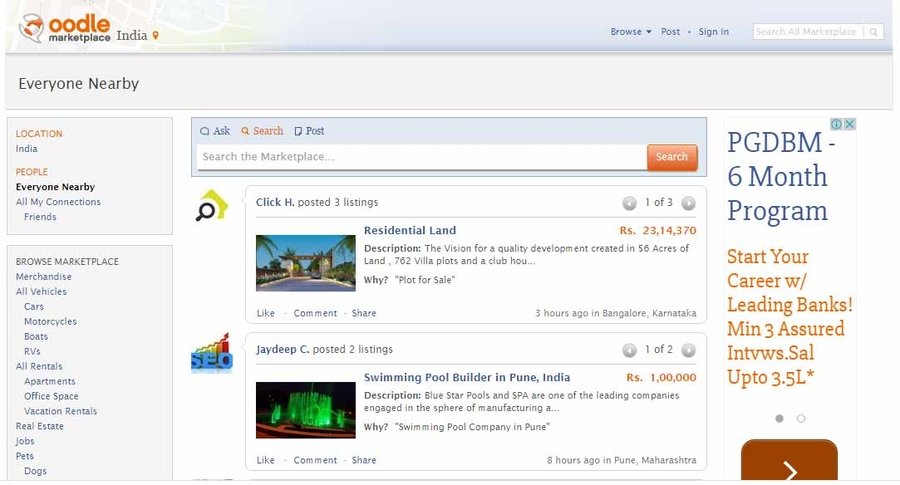Expand the Browse dropdown menu
The width and height of the screenshot is (900, 485).
pos(630,32)
